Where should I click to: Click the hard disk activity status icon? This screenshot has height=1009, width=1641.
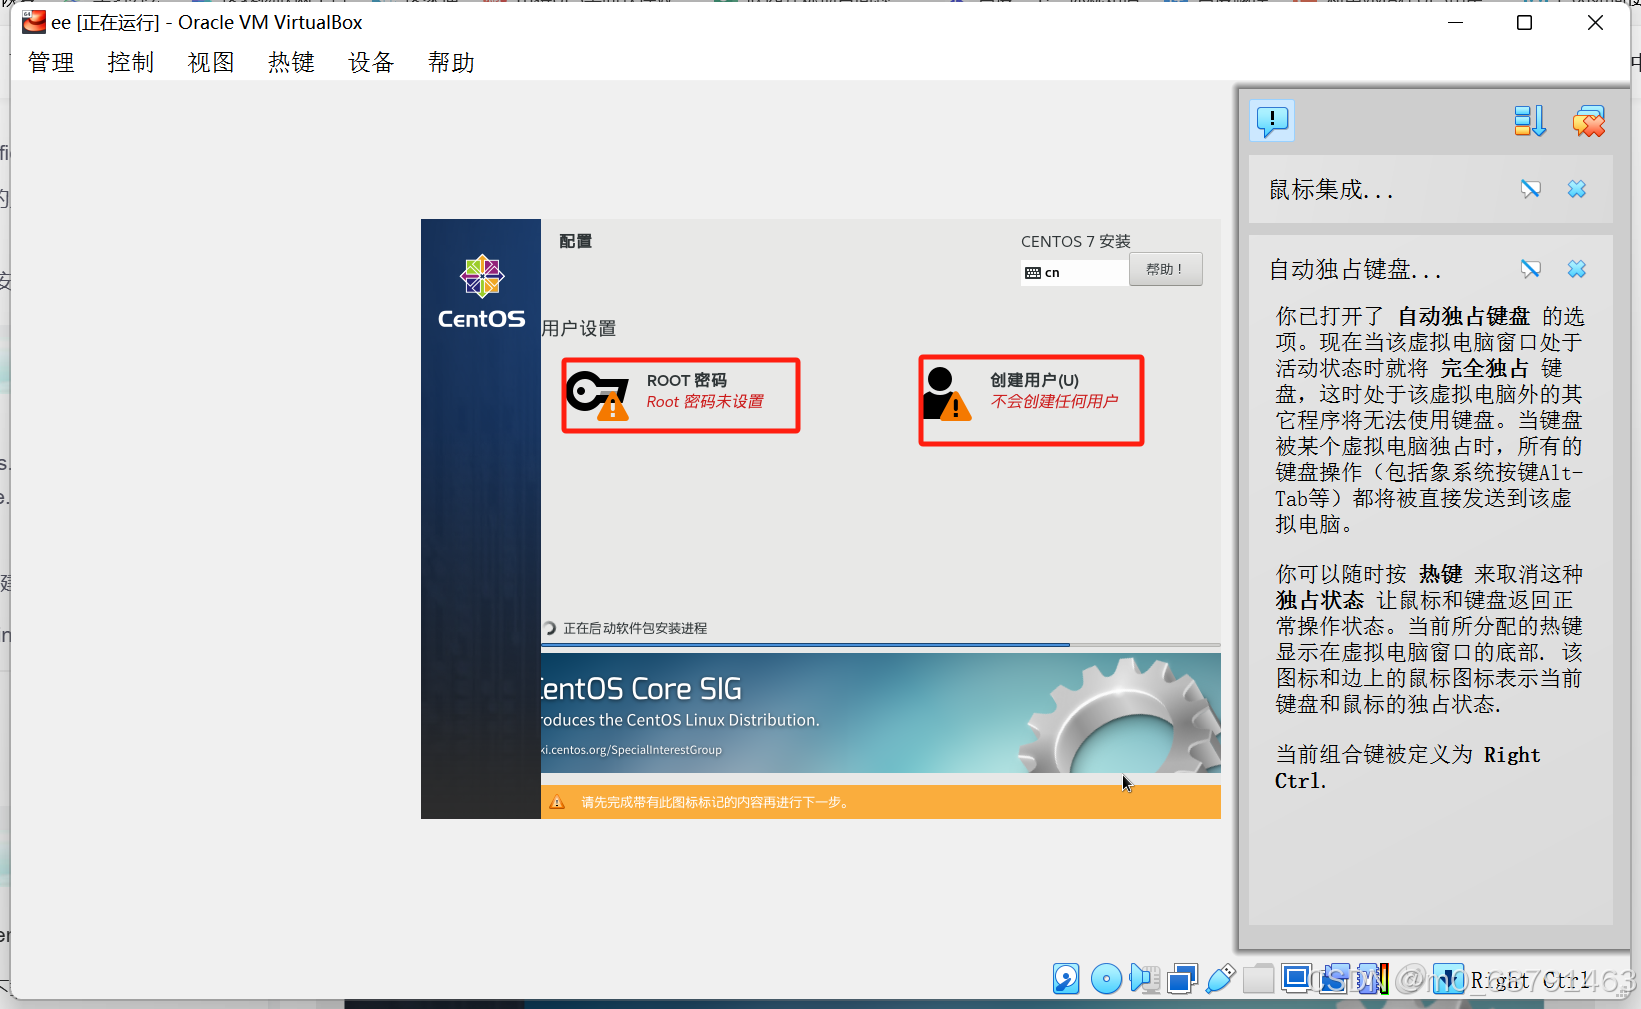point(1066,978)
